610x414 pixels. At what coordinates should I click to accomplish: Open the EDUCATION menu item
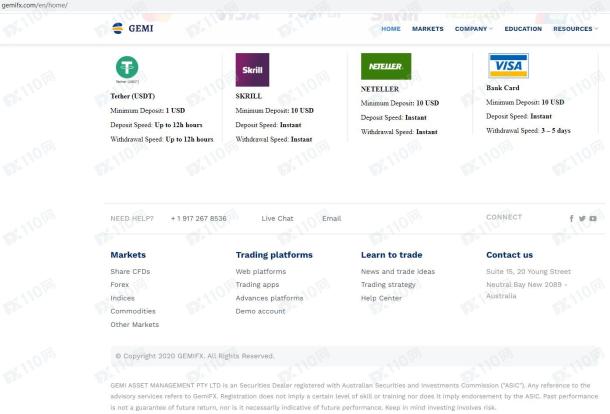coord(523,29)
